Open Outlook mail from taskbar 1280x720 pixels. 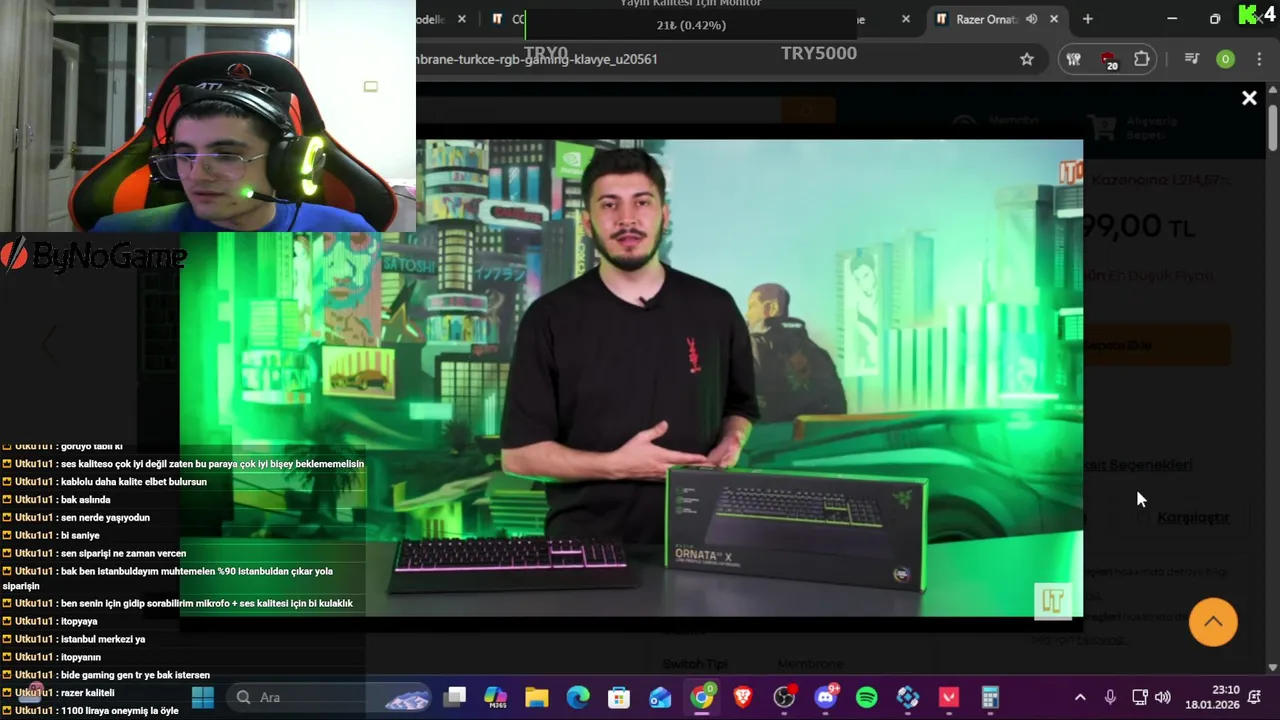point(660,697)
